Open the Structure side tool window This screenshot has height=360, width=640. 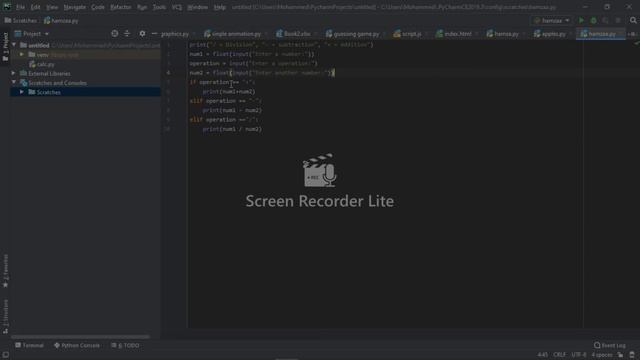point(5,317)
